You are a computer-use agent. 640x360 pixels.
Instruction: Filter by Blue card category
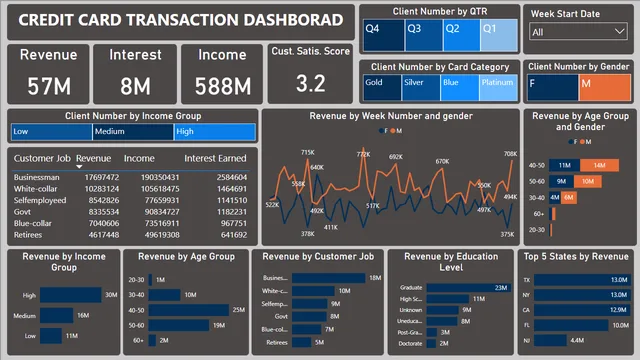460,87
